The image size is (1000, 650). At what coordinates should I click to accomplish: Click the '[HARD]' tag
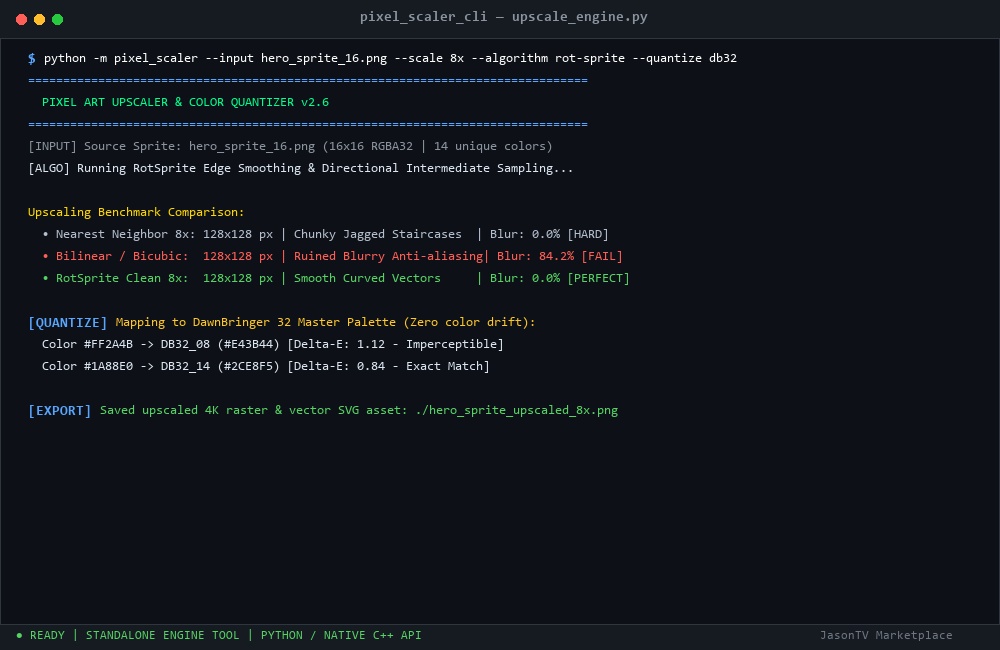(588, 234)
